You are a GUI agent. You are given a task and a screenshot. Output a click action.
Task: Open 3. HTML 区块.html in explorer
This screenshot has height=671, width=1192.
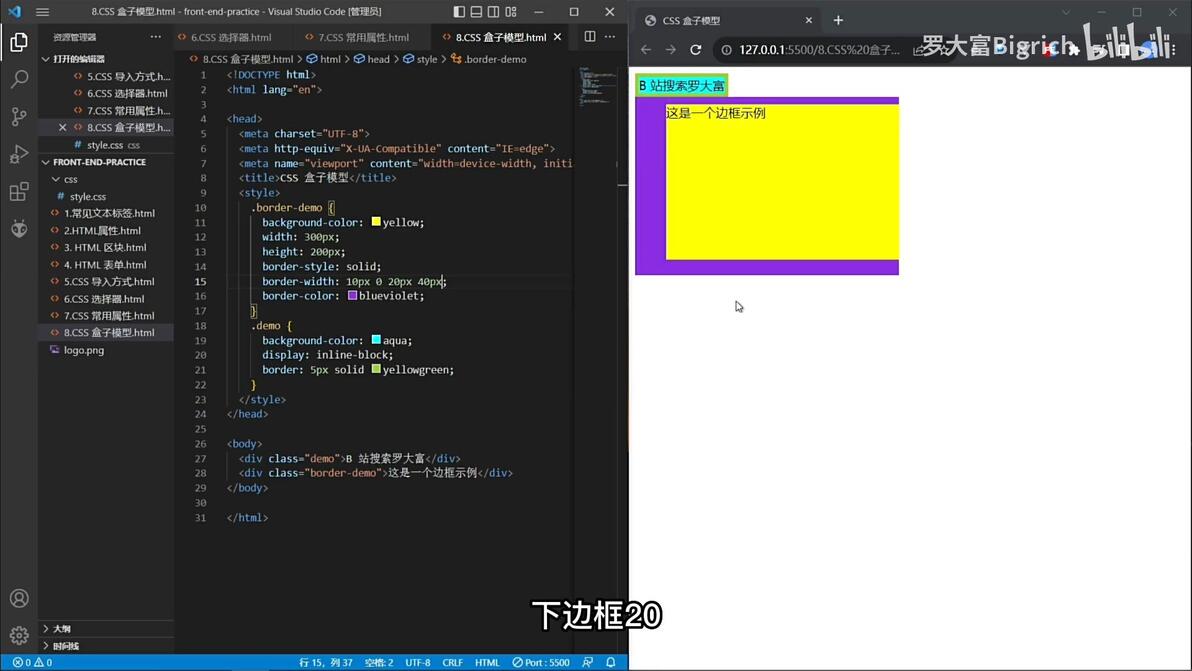tap(105, 248)
